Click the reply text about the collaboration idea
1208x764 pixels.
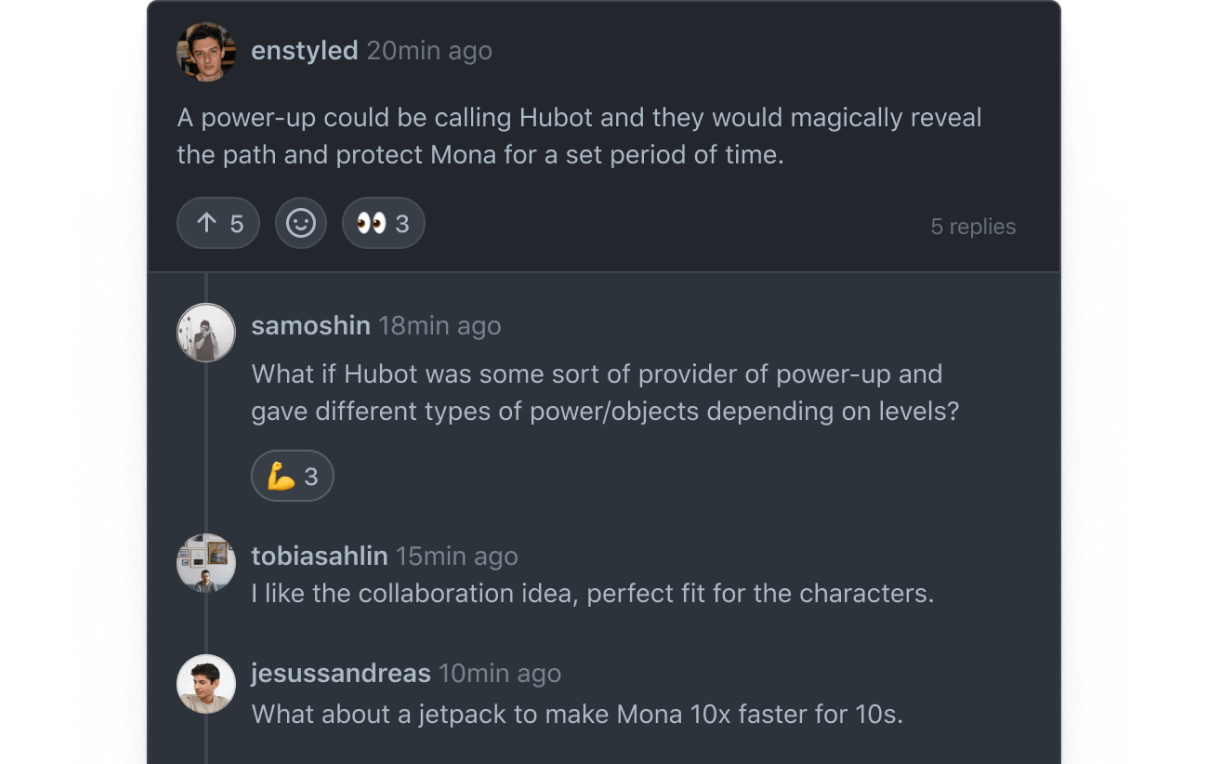(592, 593)
